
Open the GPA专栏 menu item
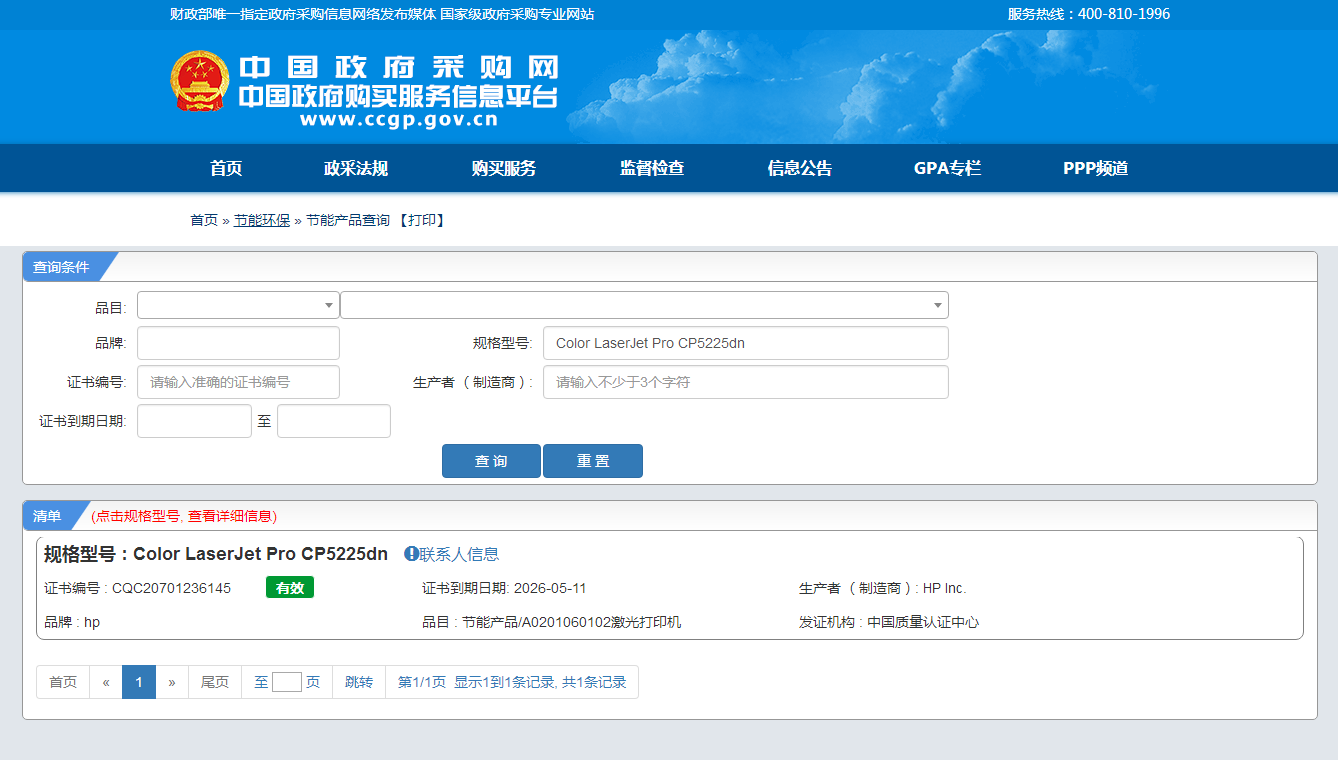point(947,168)
